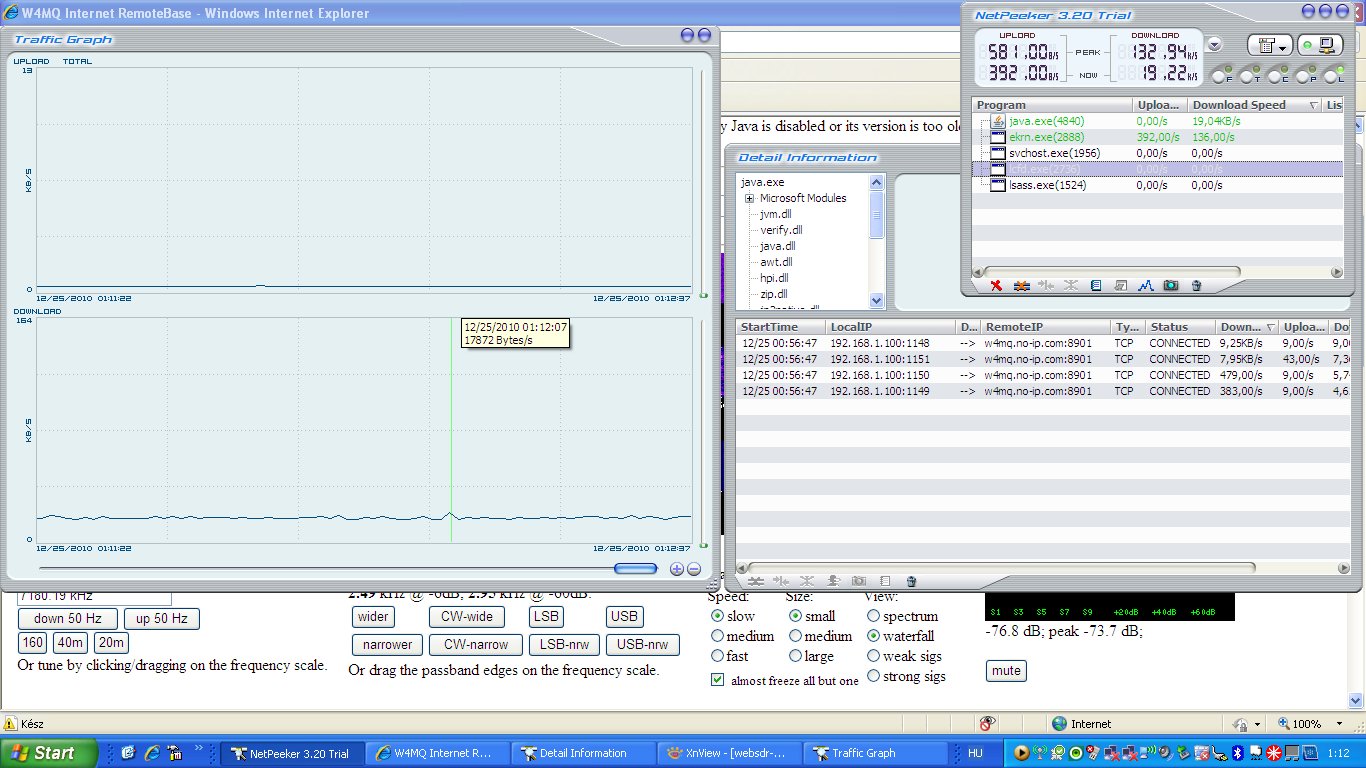Click the blocked popup icon in IE status bar
This screenshot has width=1366, height=768.
point(987,724)
